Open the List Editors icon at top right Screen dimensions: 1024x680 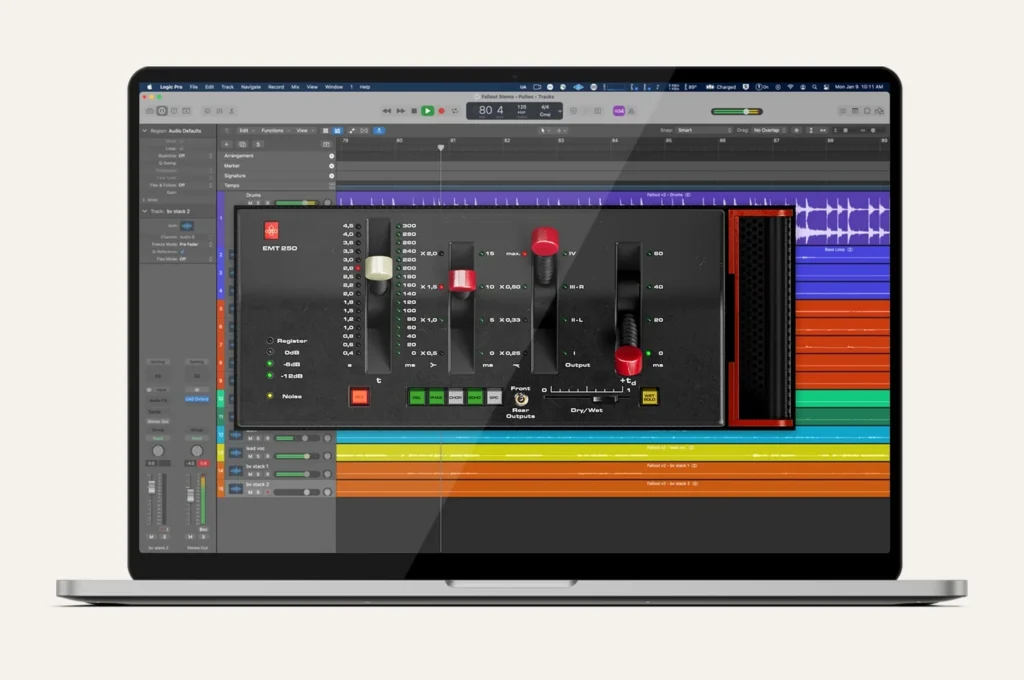(x=842, y=111)
